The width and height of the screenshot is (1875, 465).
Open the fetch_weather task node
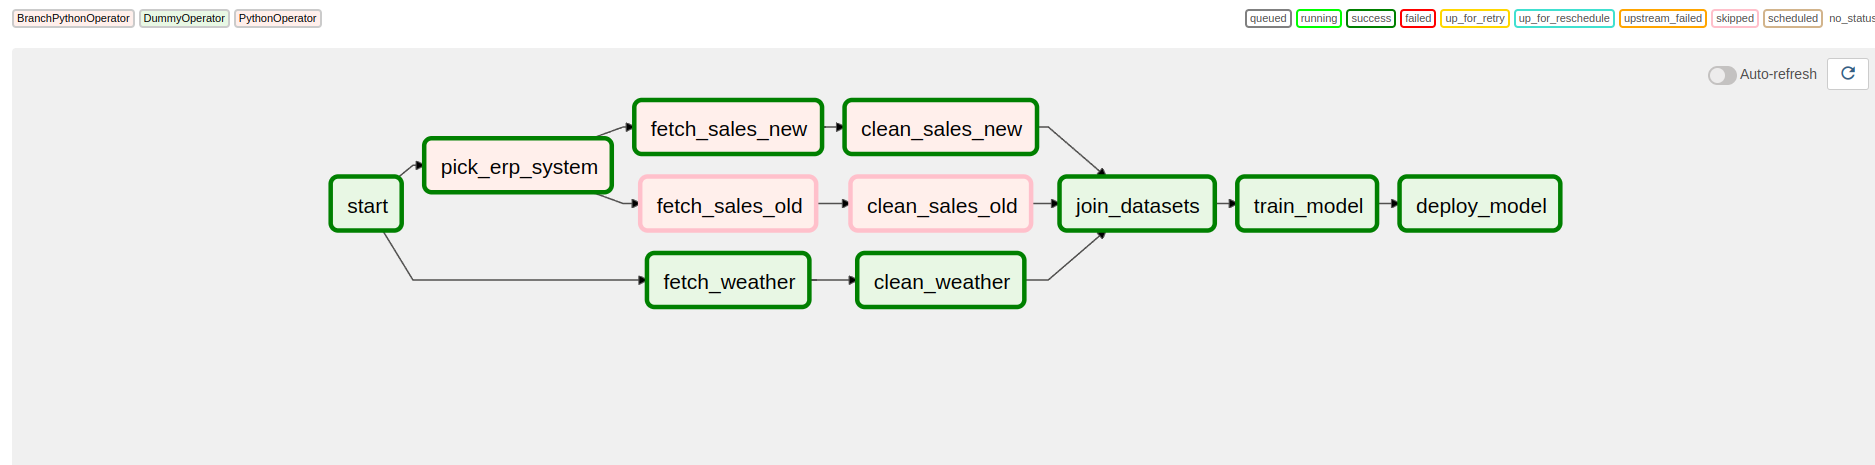(x=728, y=281)
